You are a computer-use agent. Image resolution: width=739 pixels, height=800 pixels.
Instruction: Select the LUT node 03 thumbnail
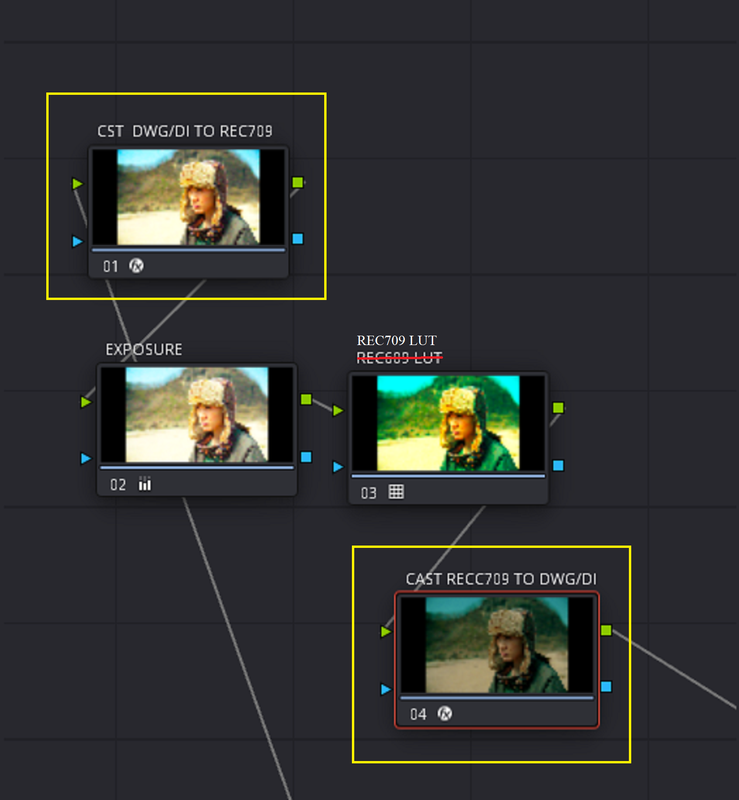(x=448, y=423)
